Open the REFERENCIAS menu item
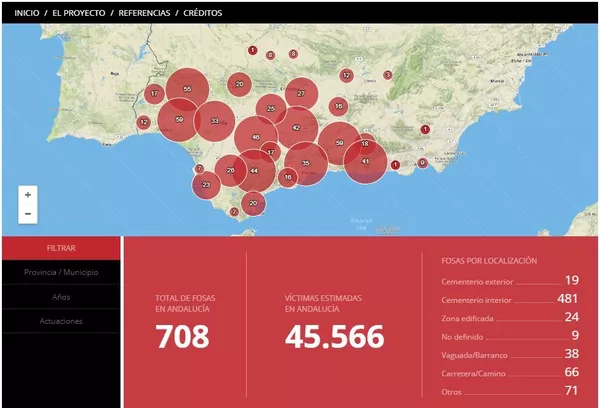 (144, 13)
